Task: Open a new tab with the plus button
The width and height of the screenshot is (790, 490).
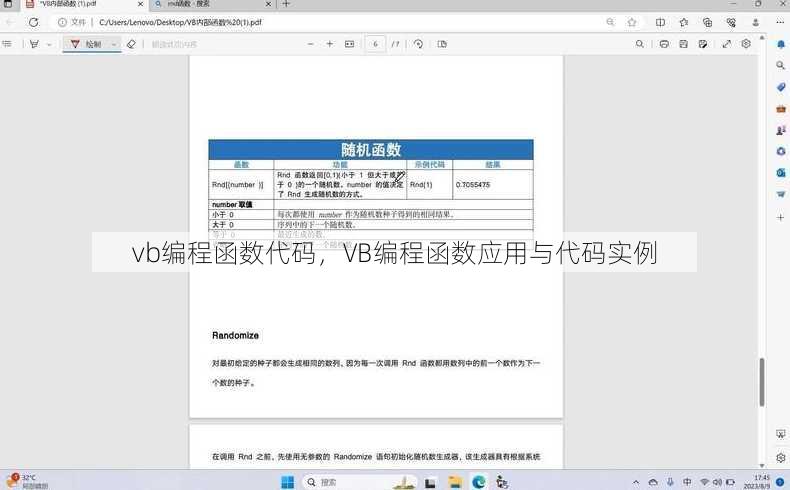Action: pos(286,4)
